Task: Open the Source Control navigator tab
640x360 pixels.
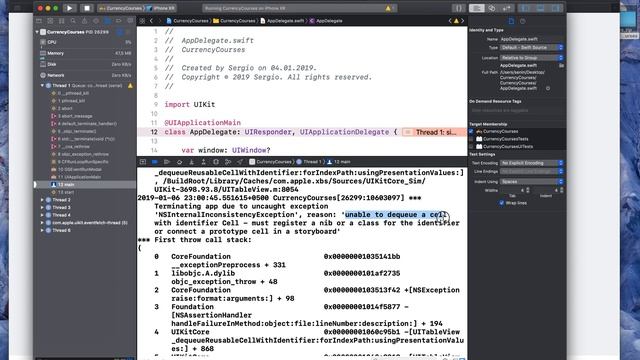Action: (x=50, y=20)
